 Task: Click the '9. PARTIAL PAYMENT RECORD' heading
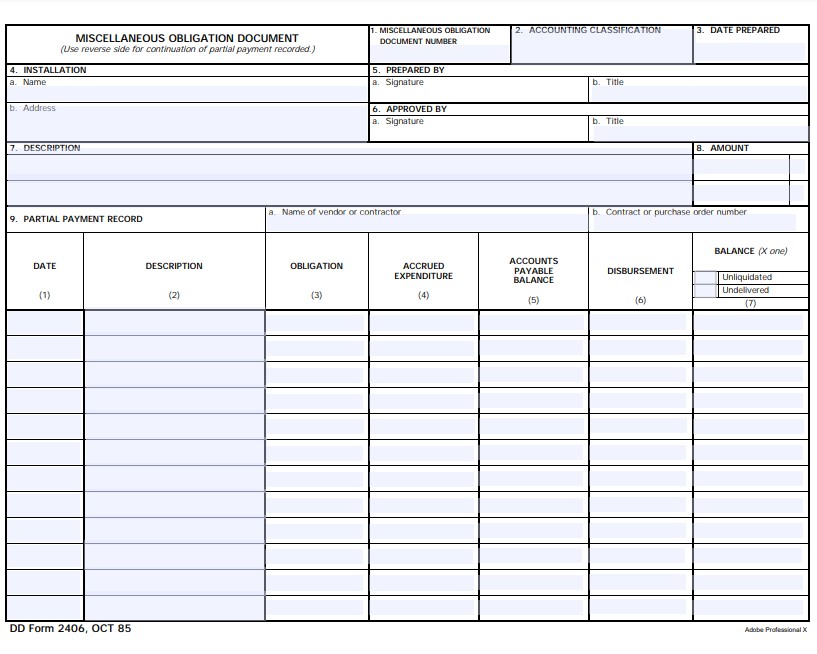tap(76, 219)
